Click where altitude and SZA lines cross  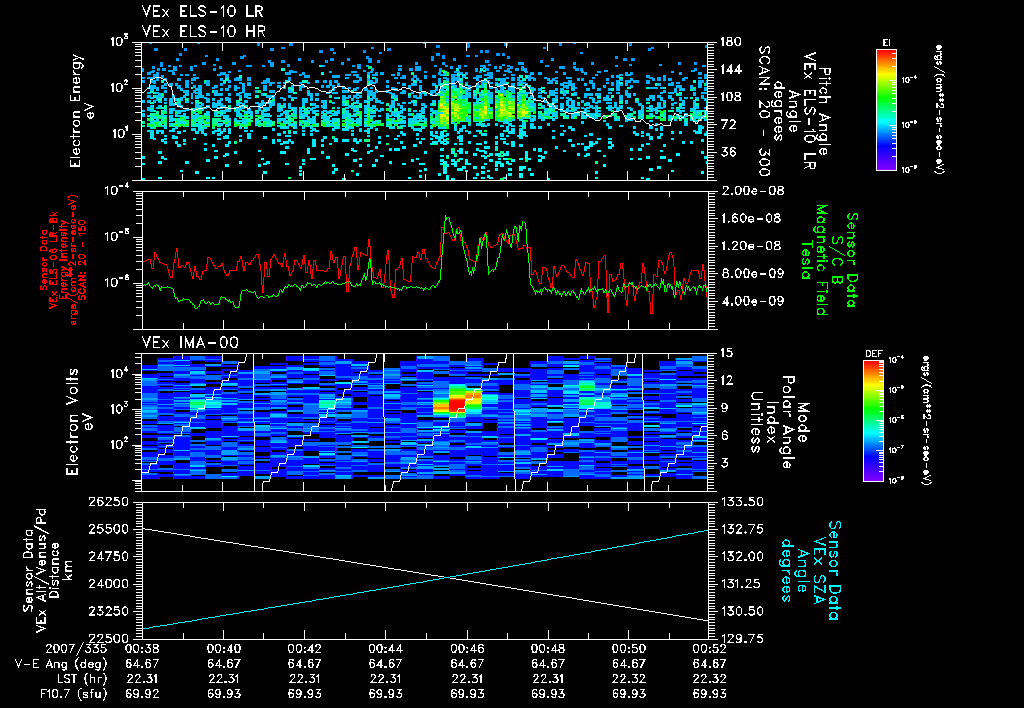(x=447, y=577)
